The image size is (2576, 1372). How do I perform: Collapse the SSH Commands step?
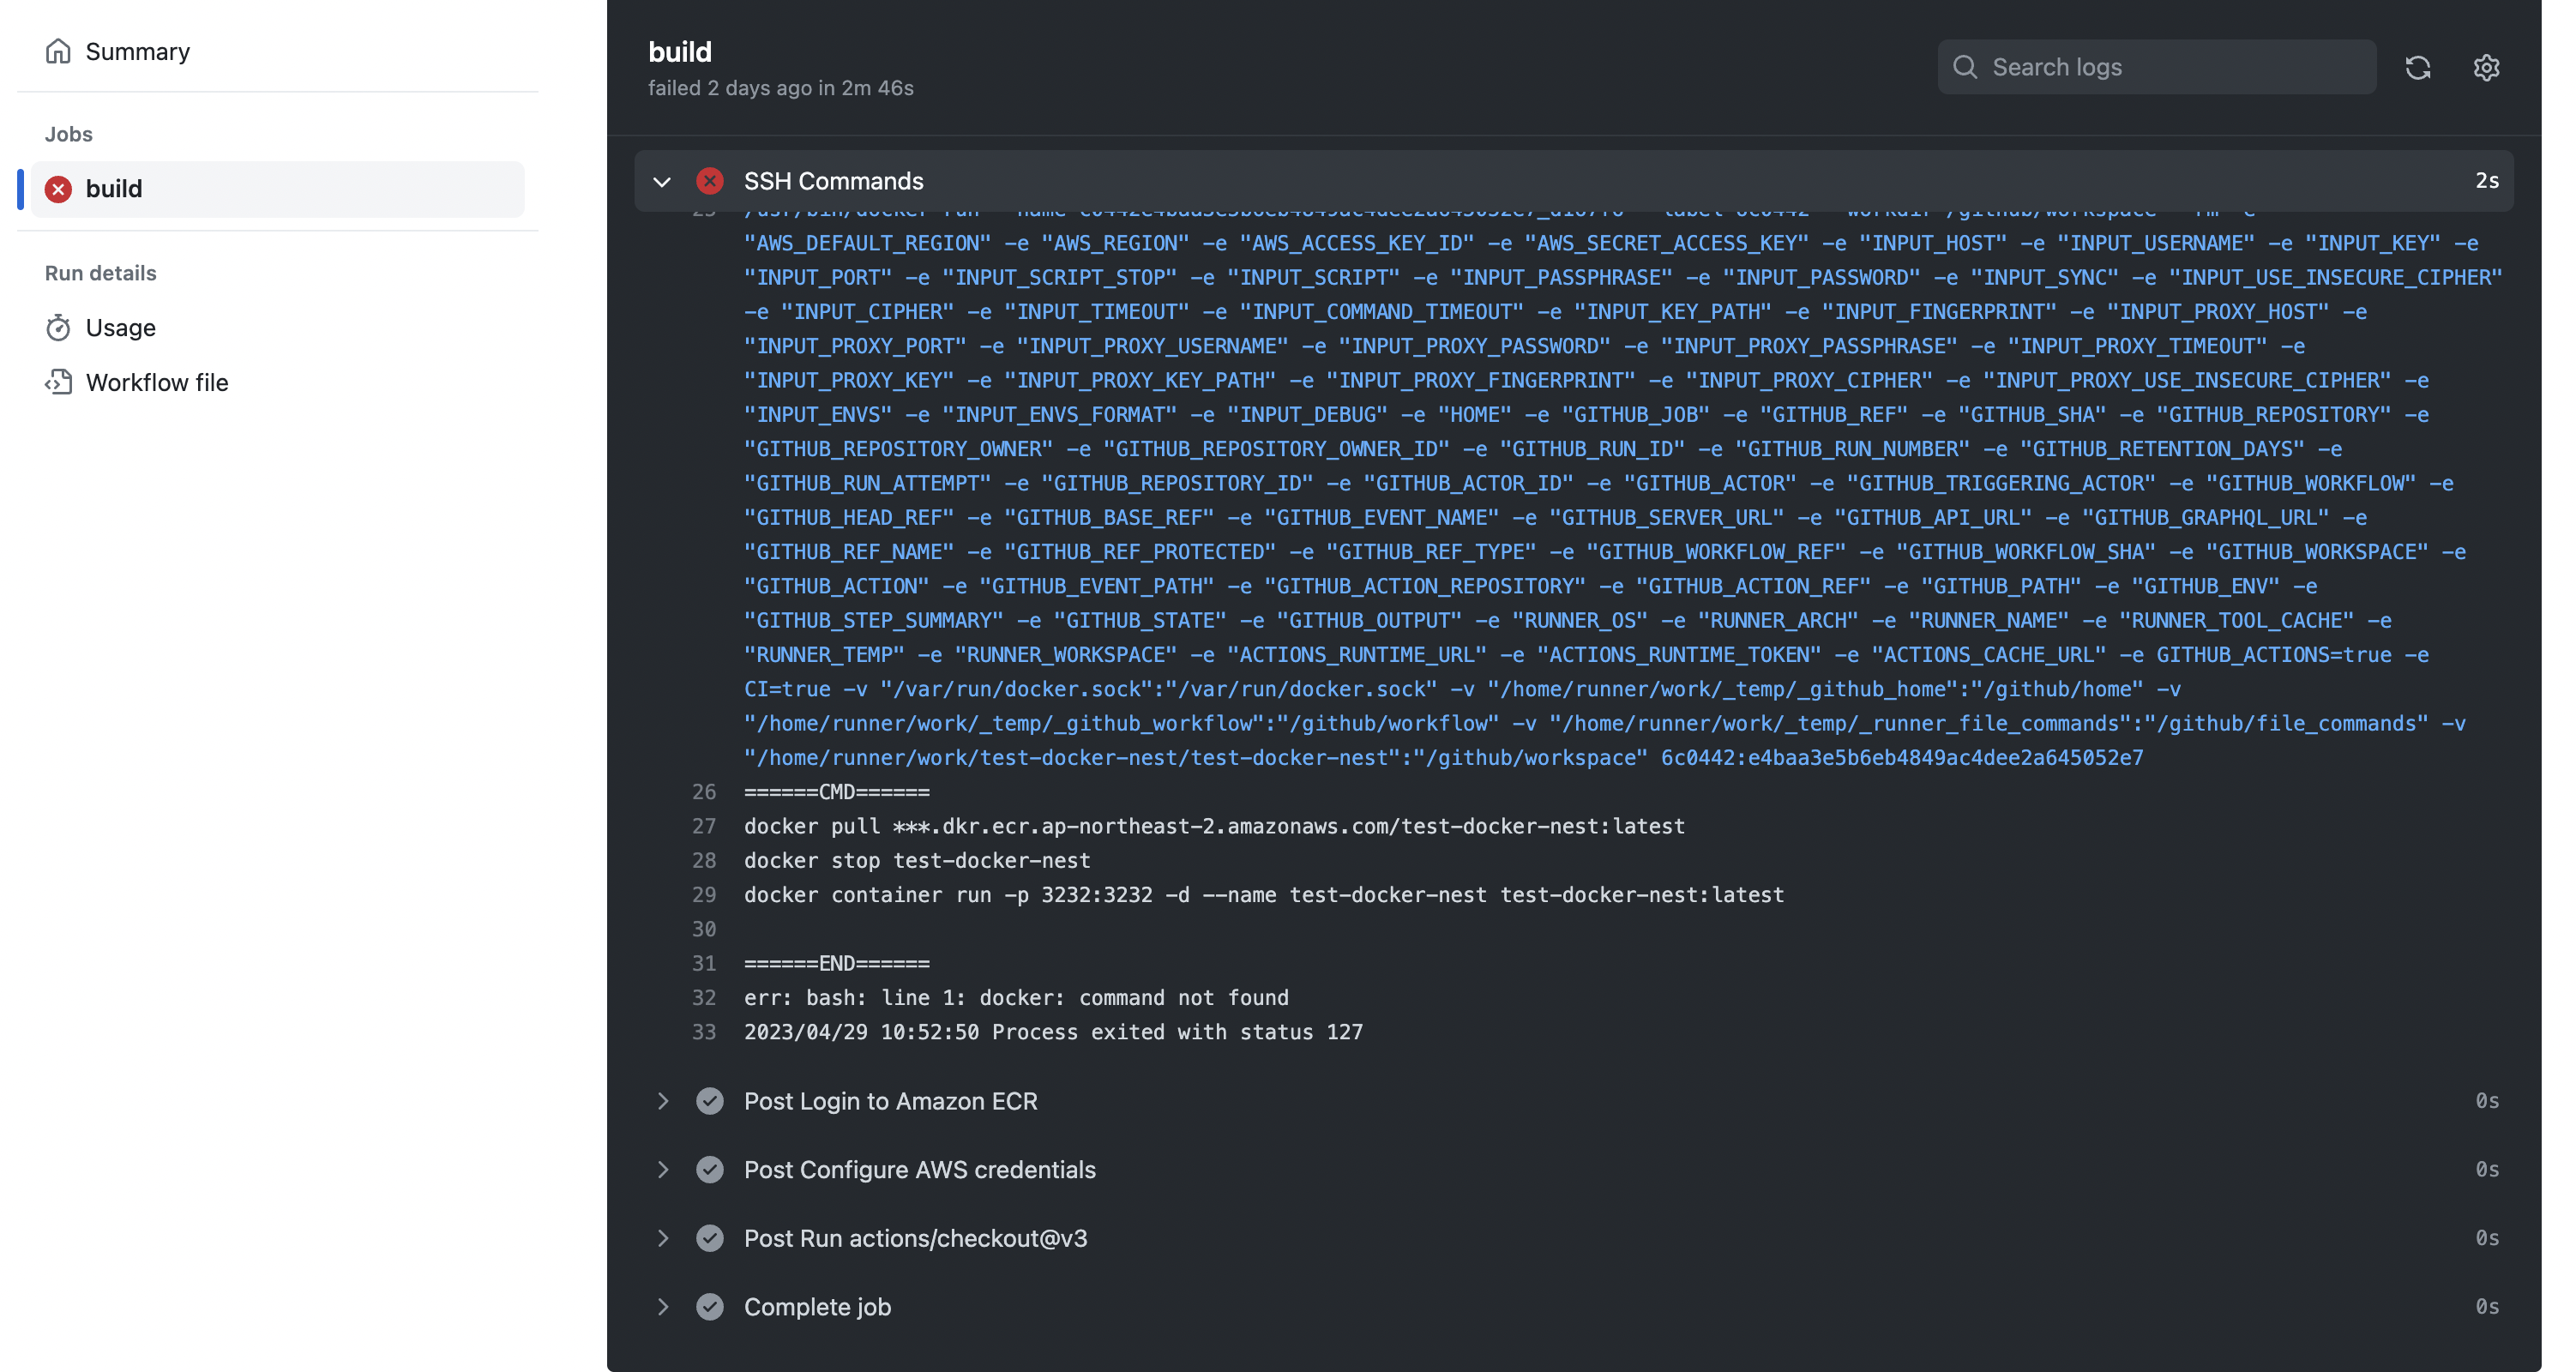pyautogui.click(x=662, y=181)
